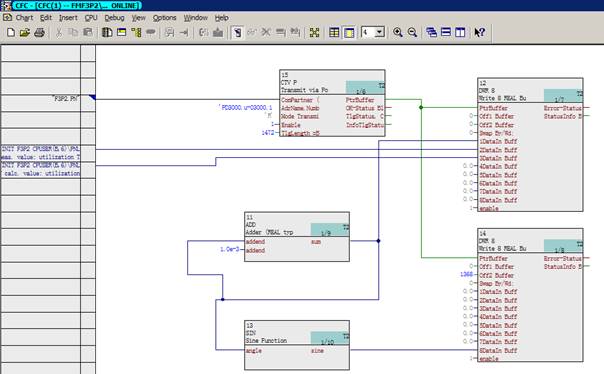Click the fit-to-window arrows icon
This screenshot has height=374, width=604.
(314, 32)
